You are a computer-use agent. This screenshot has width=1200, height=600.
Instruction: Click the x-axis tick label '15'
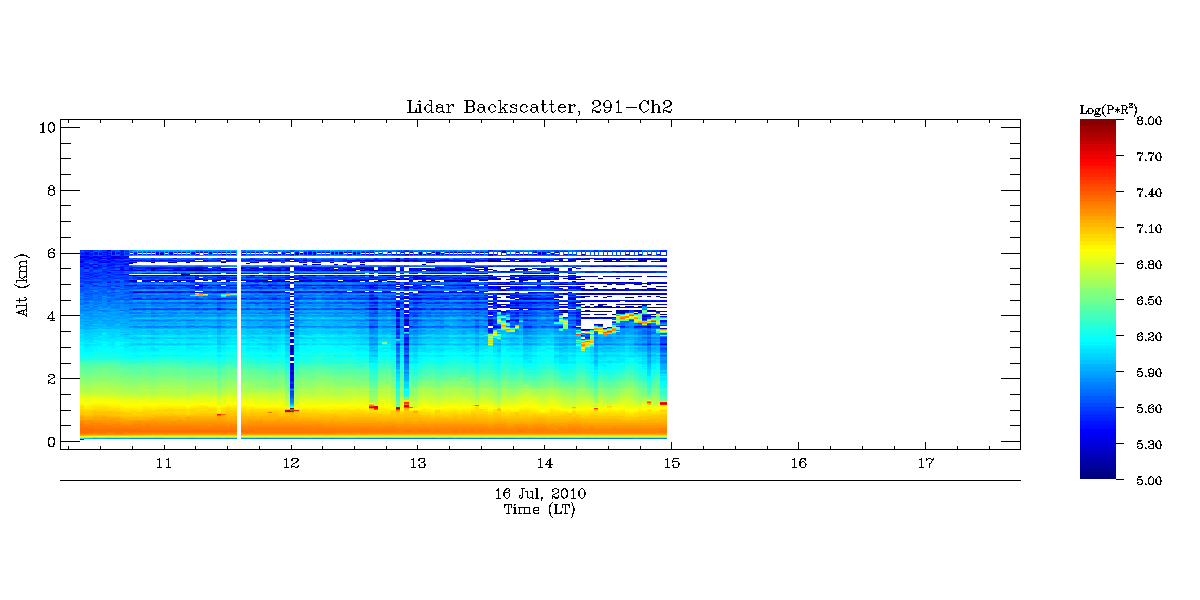pyautogui.click(x=671, y=464)
